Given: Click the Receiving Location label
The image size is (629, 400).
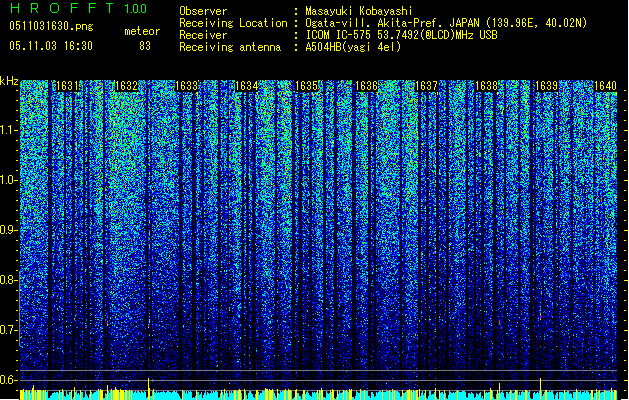Looking at the screenshot, I should coord(233,23).
